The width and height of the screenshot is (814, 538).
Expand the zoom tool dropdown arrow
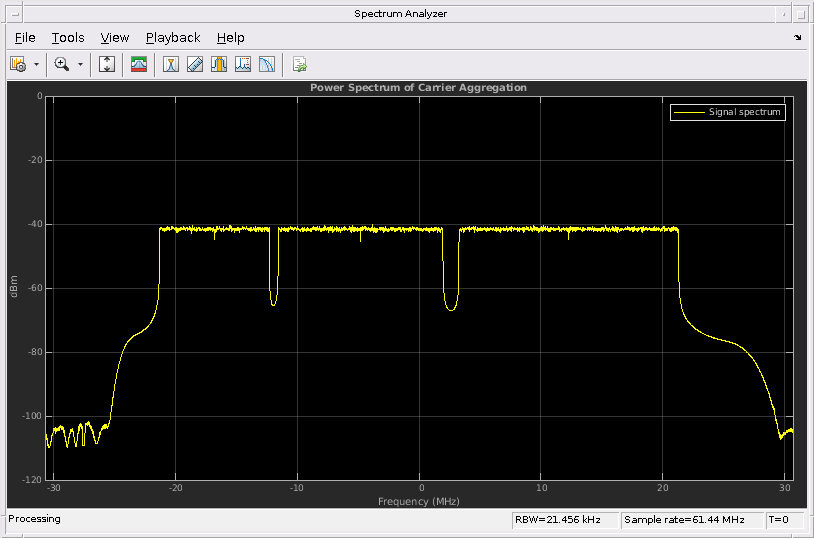click(x=80, y=64)
